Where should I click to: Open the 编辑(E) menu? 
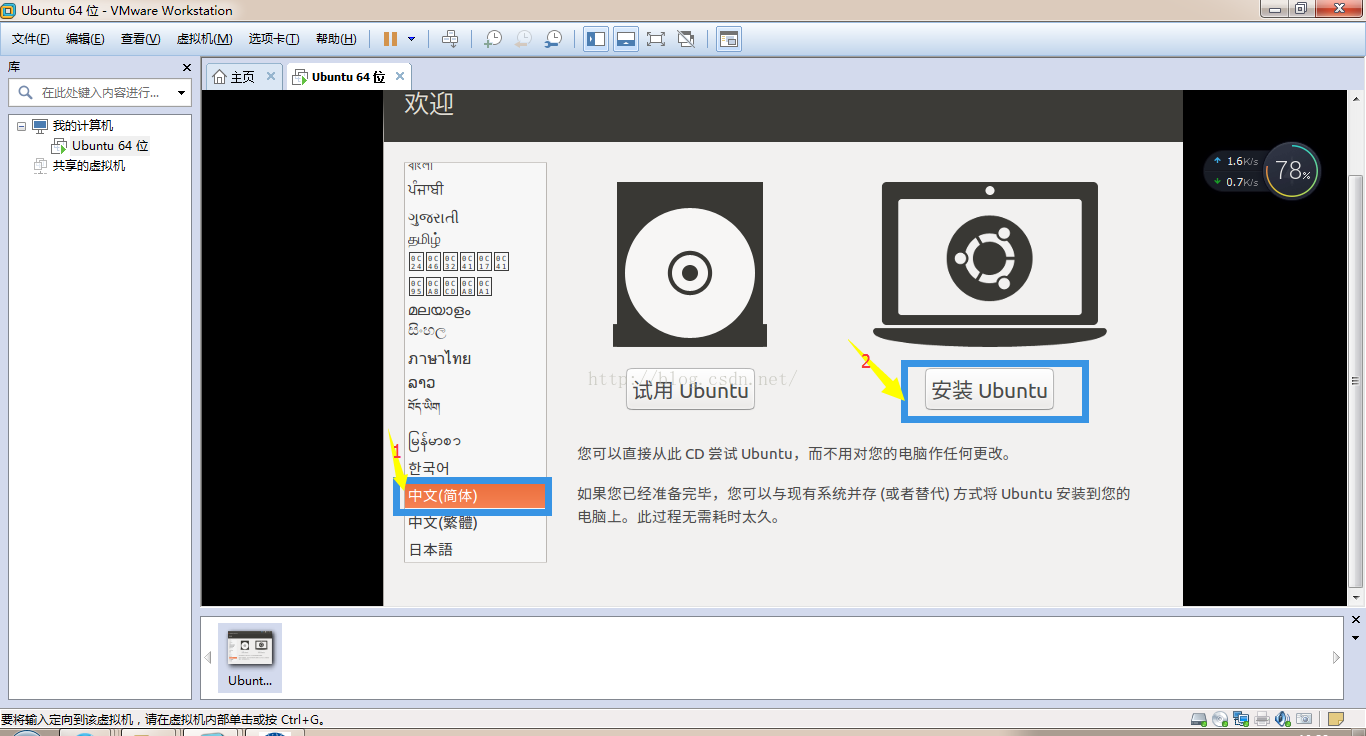[85, 39]
